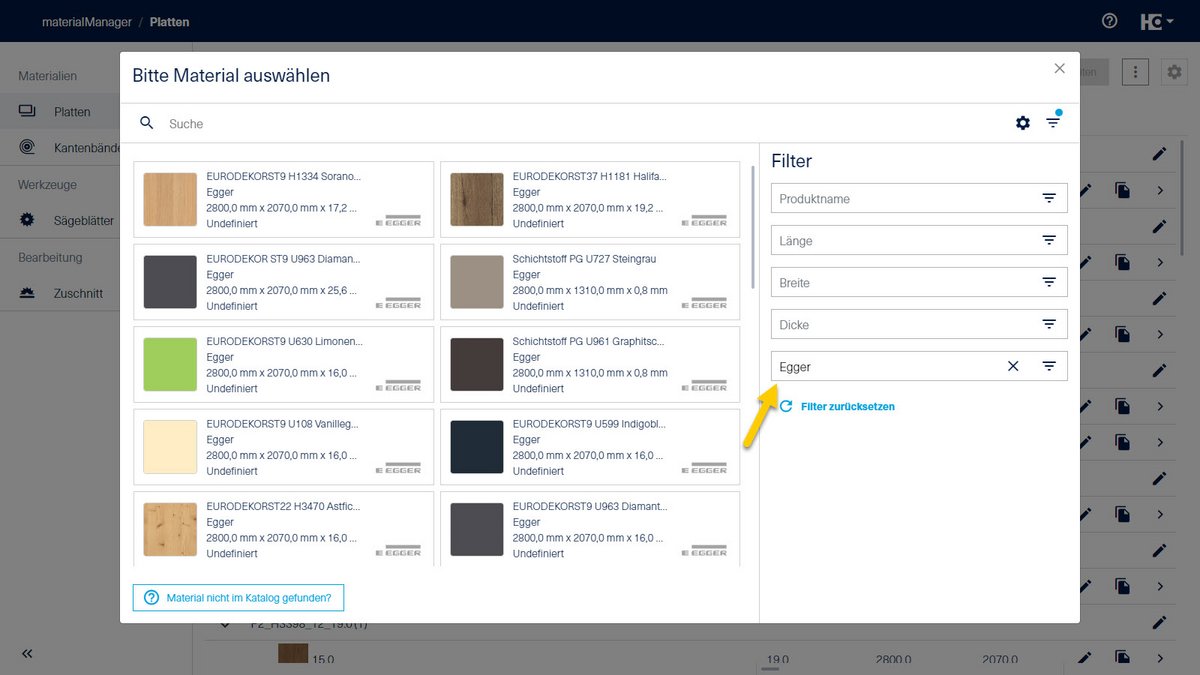Click the settings gear in the search bar
1200x675 pixels.
tap(1022, 123)
